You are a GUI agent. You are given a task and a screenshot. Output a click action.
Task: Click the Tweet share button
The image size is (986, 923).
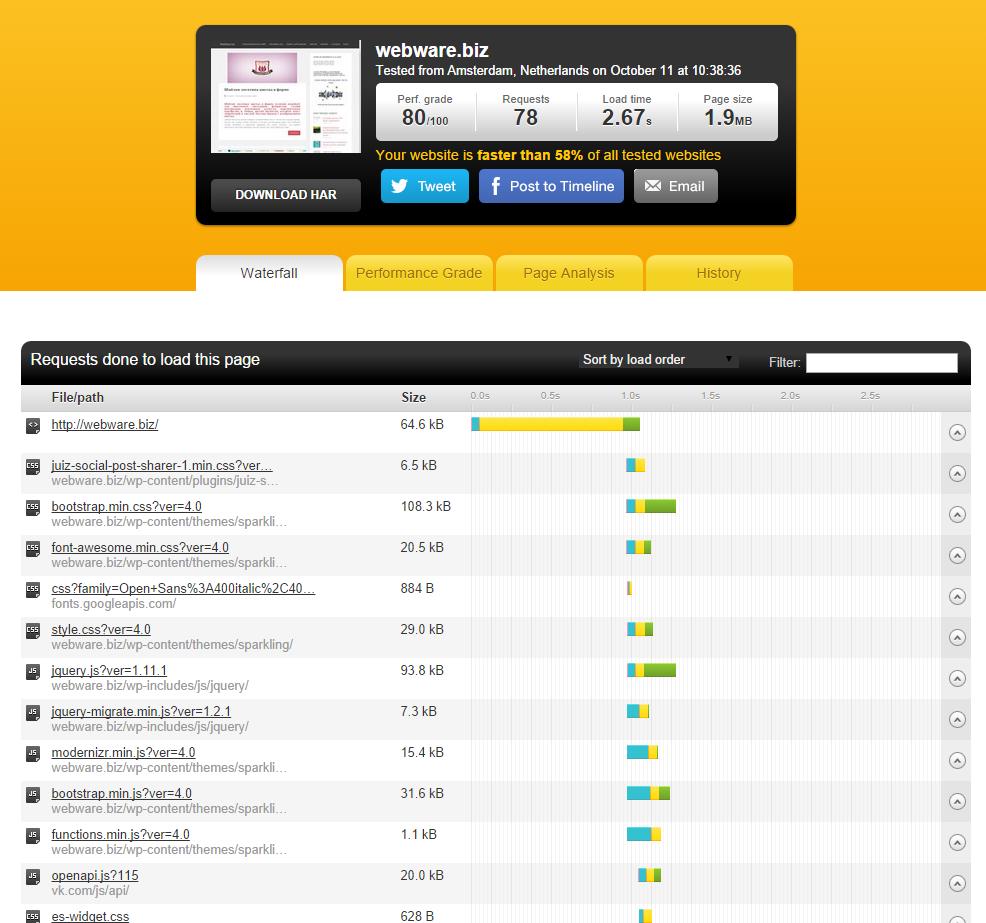click(424, 186)
